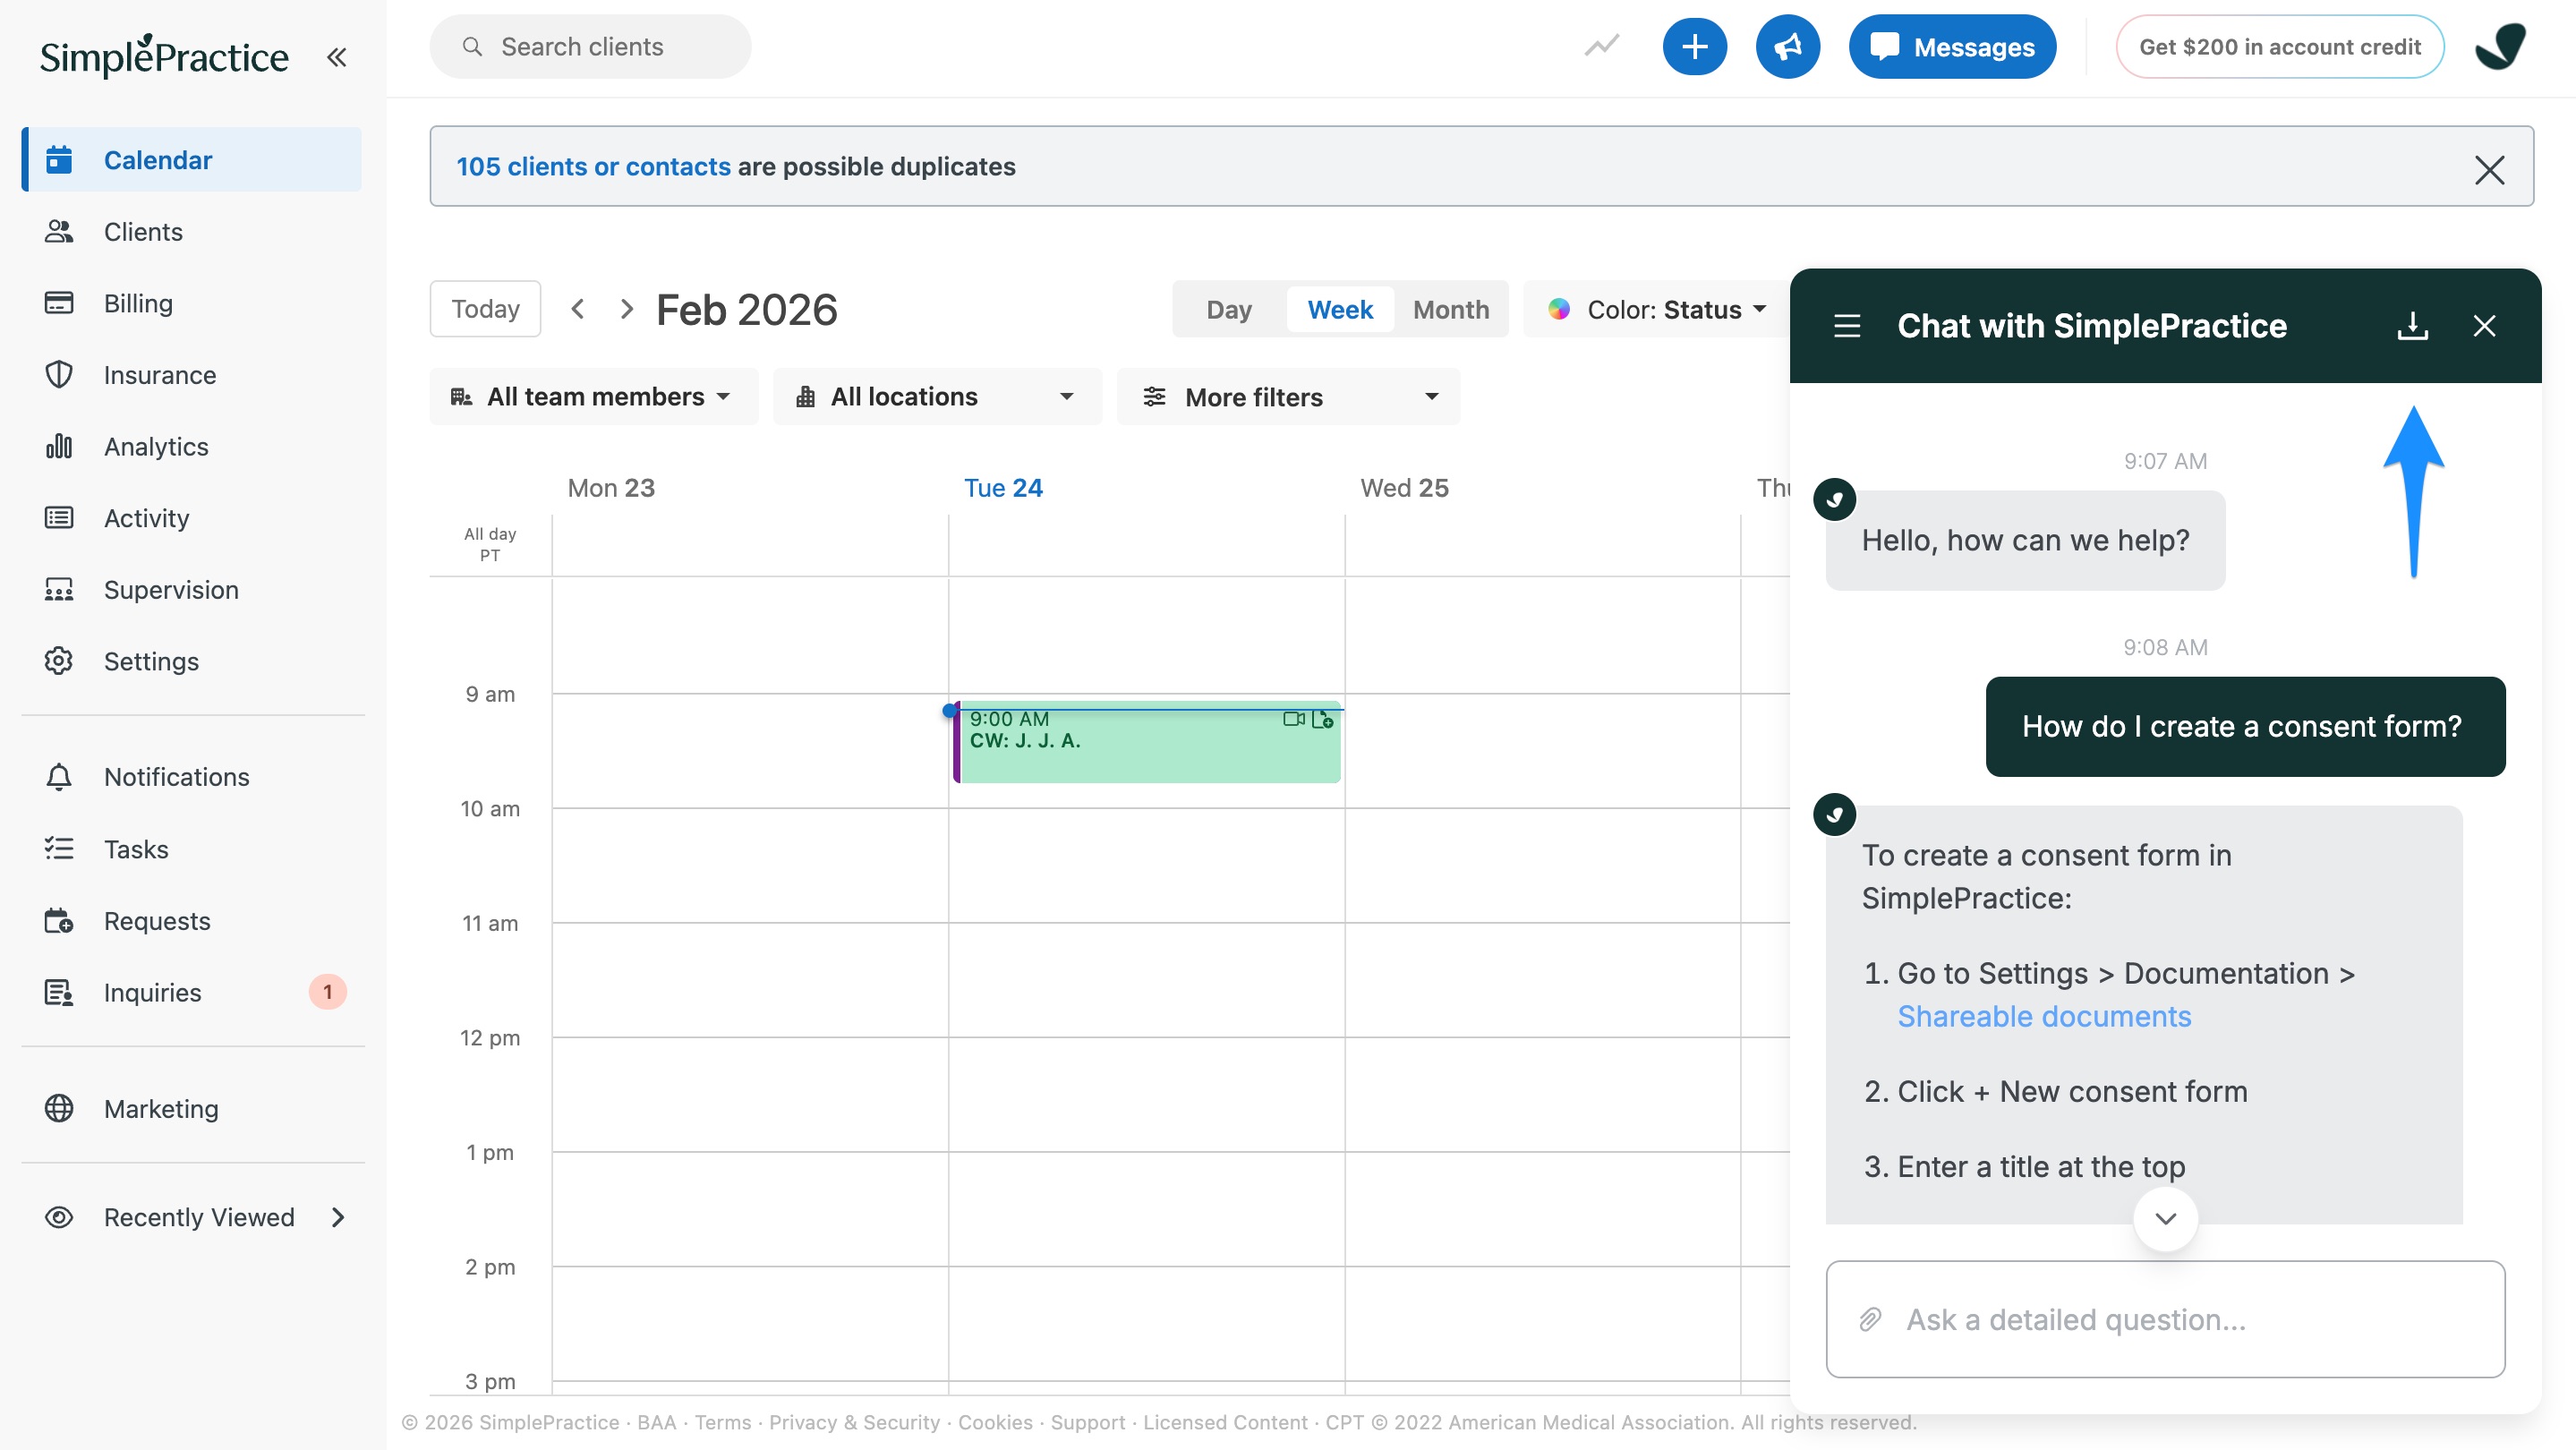Click Get $200 in account credit

[x=2279, y=47]
